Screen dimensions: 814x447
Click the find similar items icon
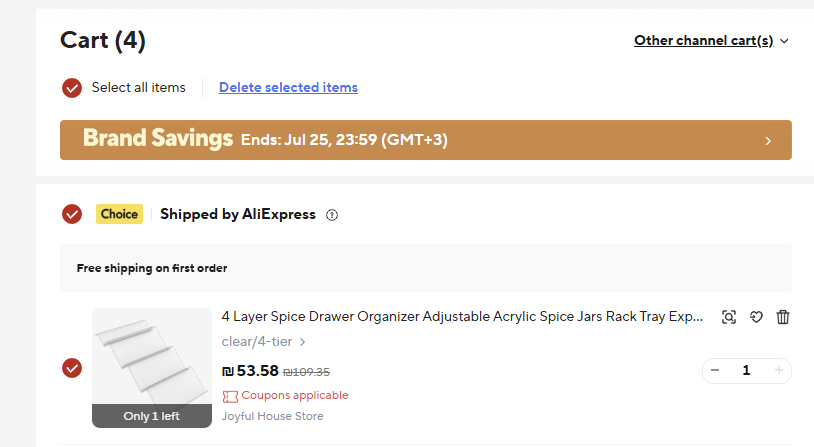click(729, 317)
